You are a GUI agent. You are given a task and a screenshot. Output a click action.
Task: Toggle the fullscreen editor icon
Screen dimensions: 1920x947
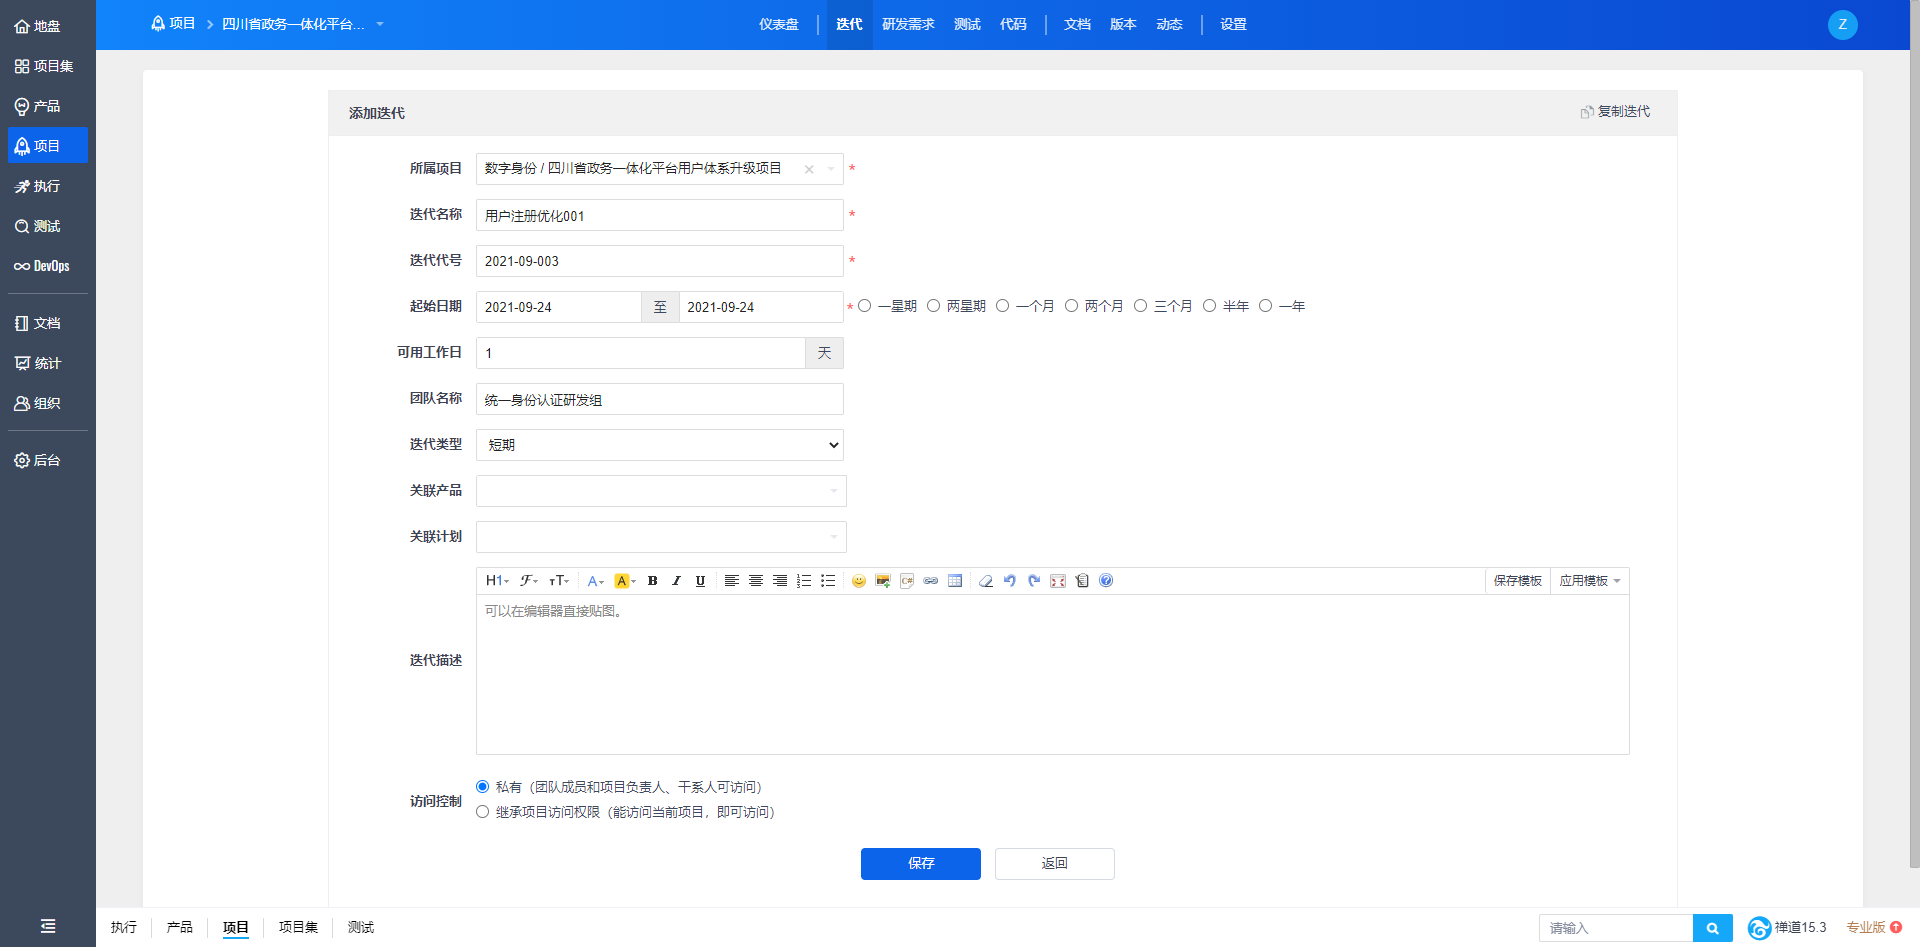click(1058, 581)
